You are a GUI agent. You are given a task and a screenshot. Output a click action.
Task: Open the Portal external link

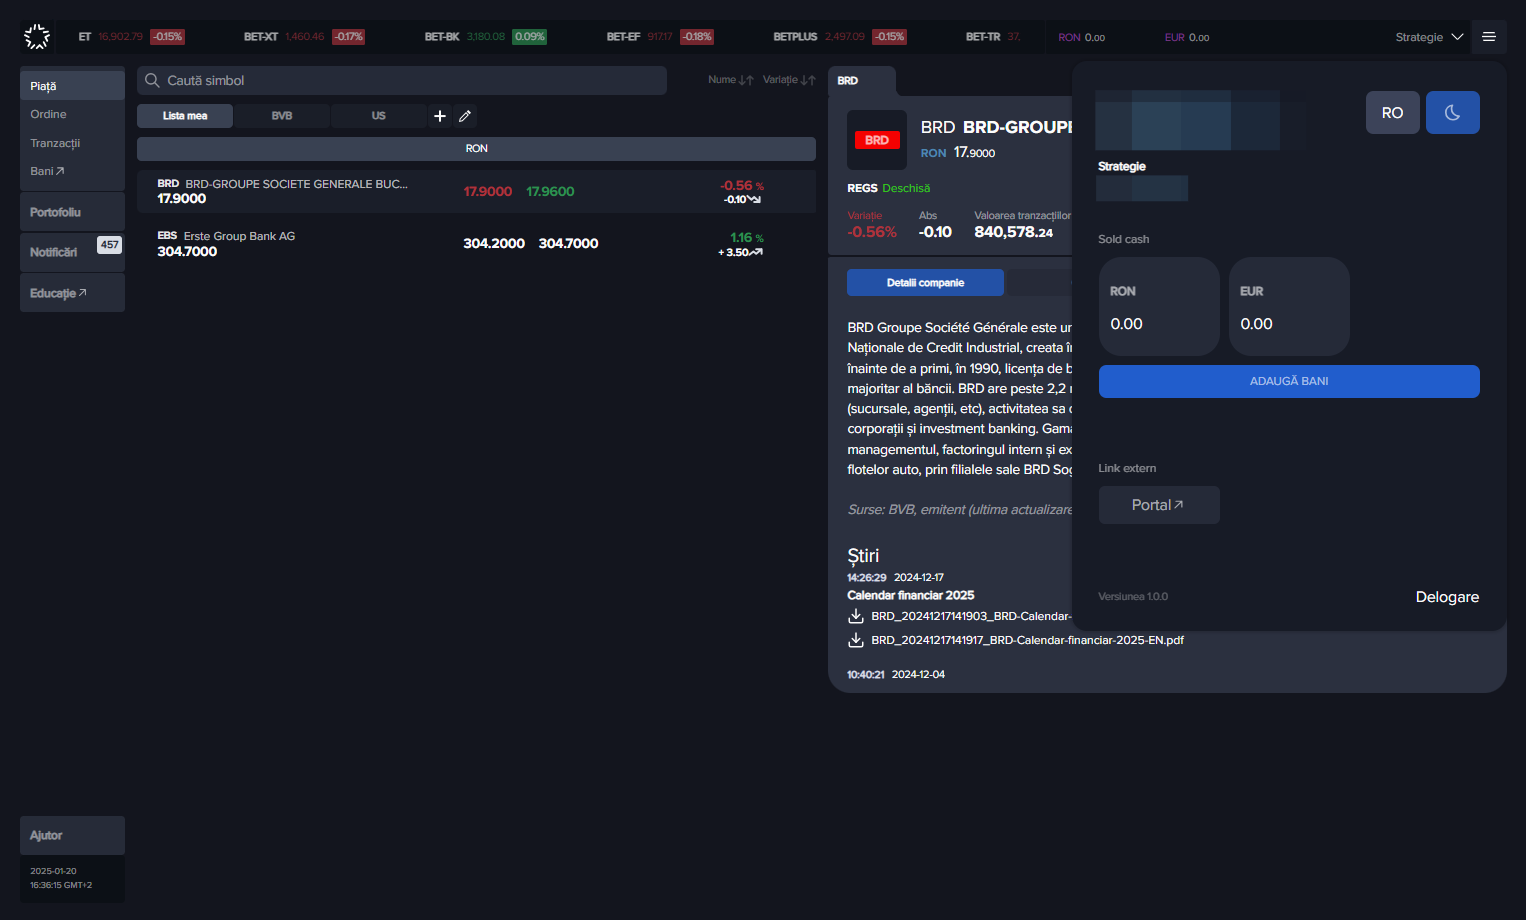click(1159, 505)
